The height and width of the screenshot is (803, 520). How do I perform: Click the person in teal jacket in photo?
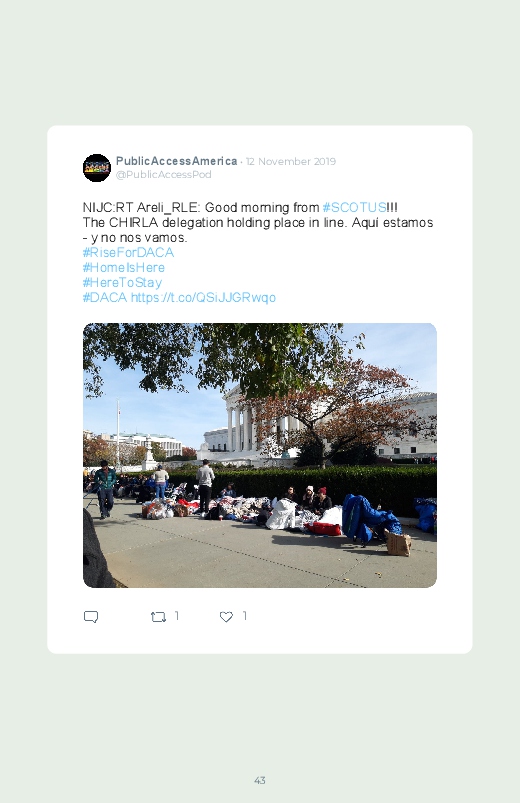click(105, 489)
